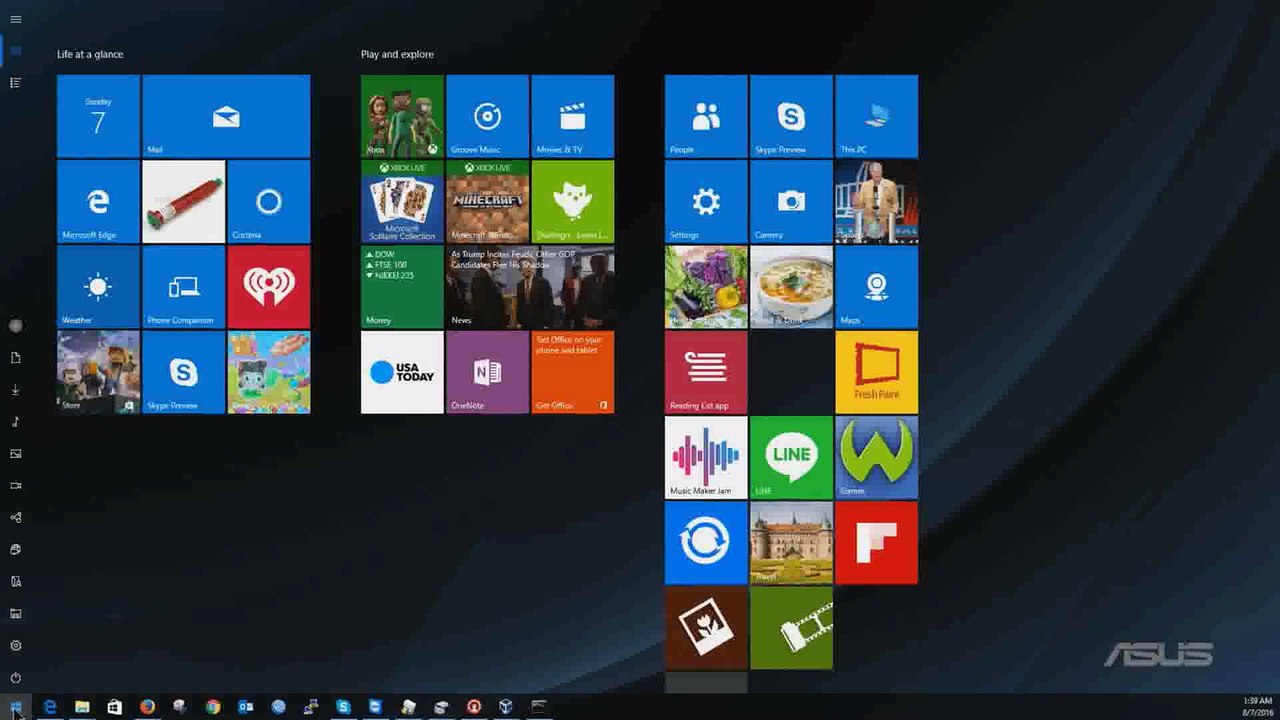Open Pictures folder from the Start sidebar
The width and height of the screenshot is (1280, 720).
[15, 453]
